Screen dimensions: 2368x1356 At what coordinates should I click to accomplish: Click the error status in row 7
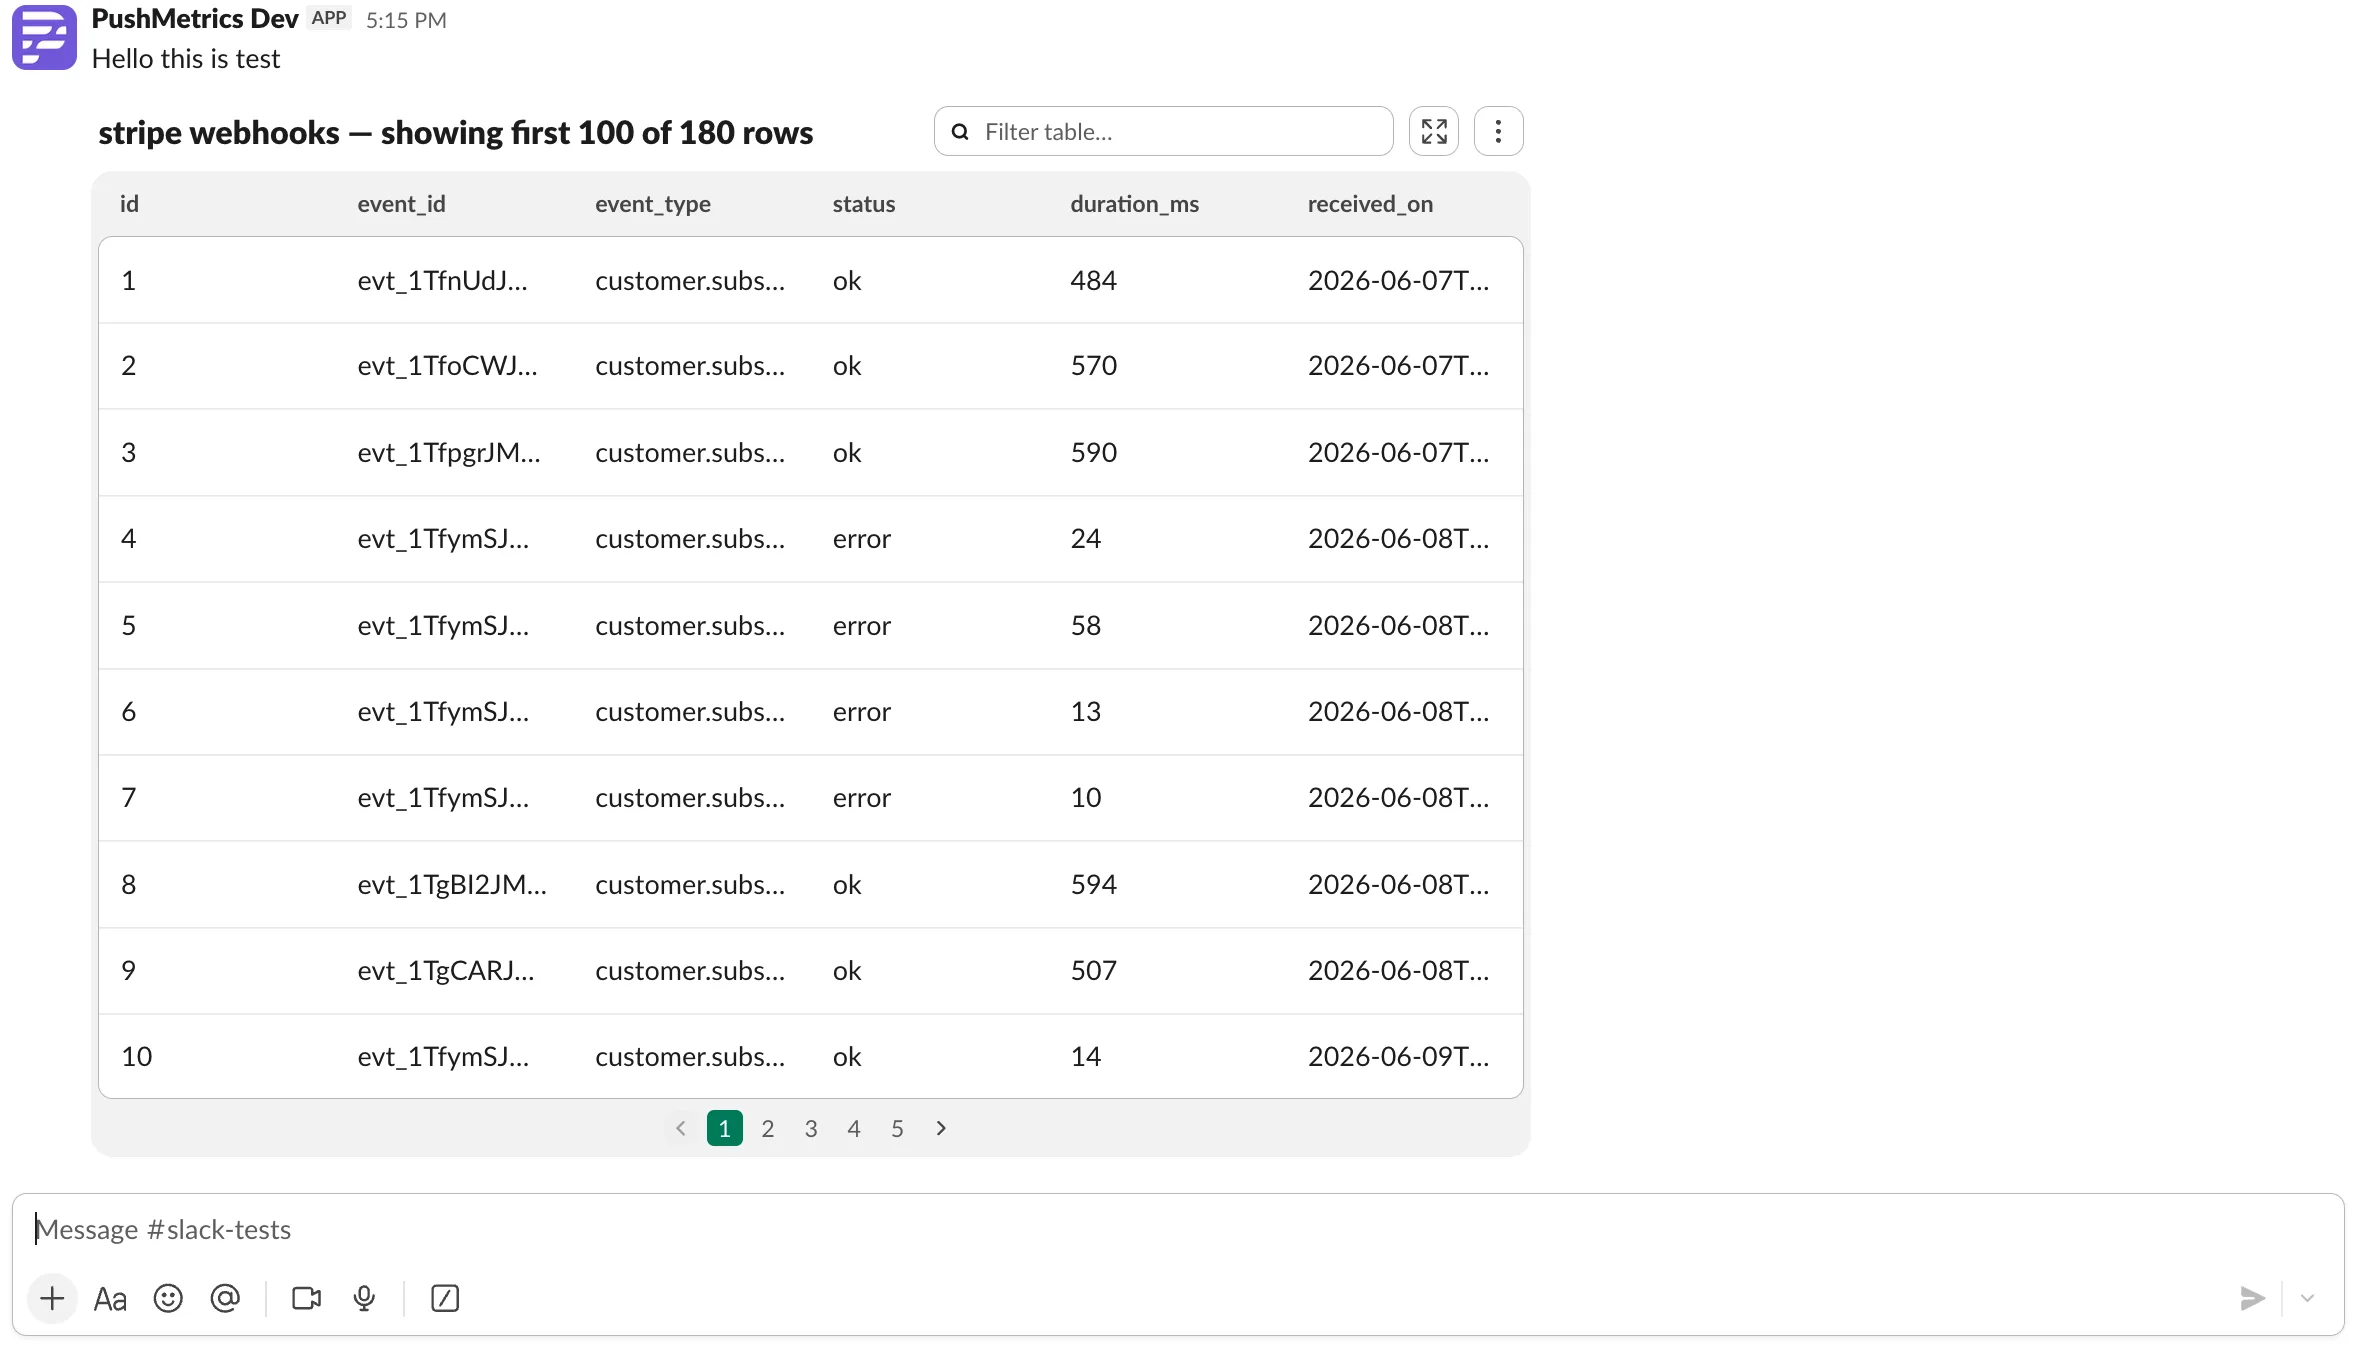point(862,798)
